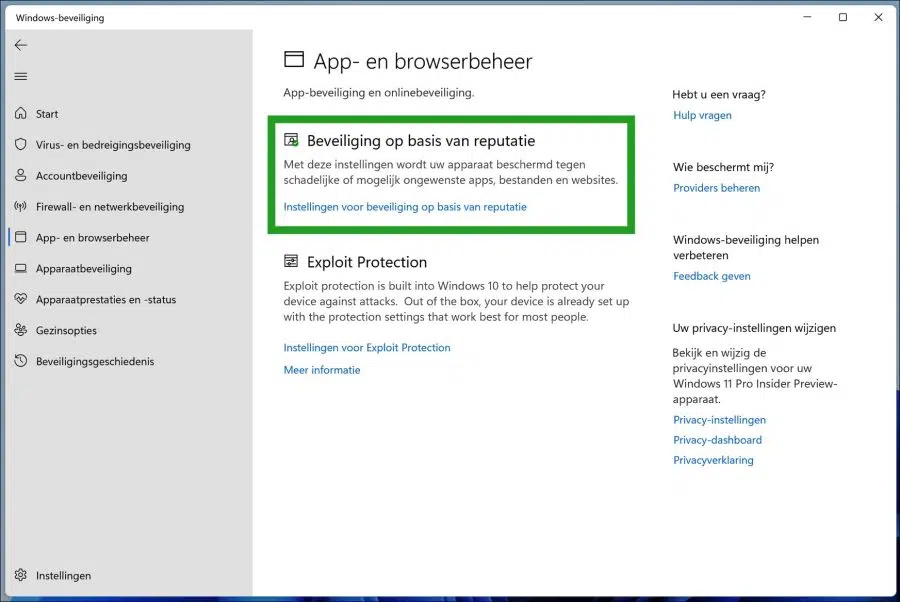The width and height of the screenshot is (900, 602).
Task: Click the Exploit Protection section icon
Action: coord(291,261)
